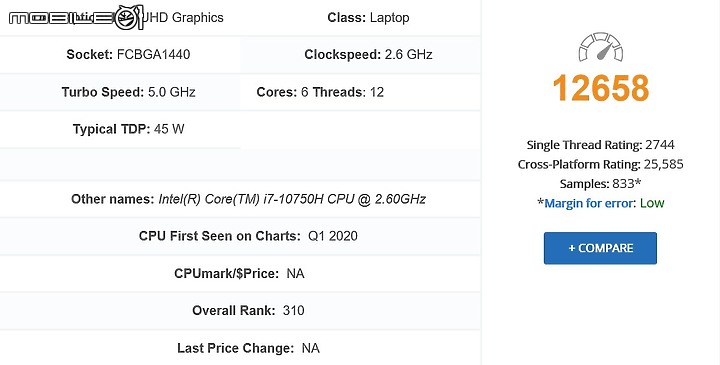Click the Turbo Speed: 5.0 GHz cell
The height and width of the screenshot is (365, 720).
click(120, 92)
